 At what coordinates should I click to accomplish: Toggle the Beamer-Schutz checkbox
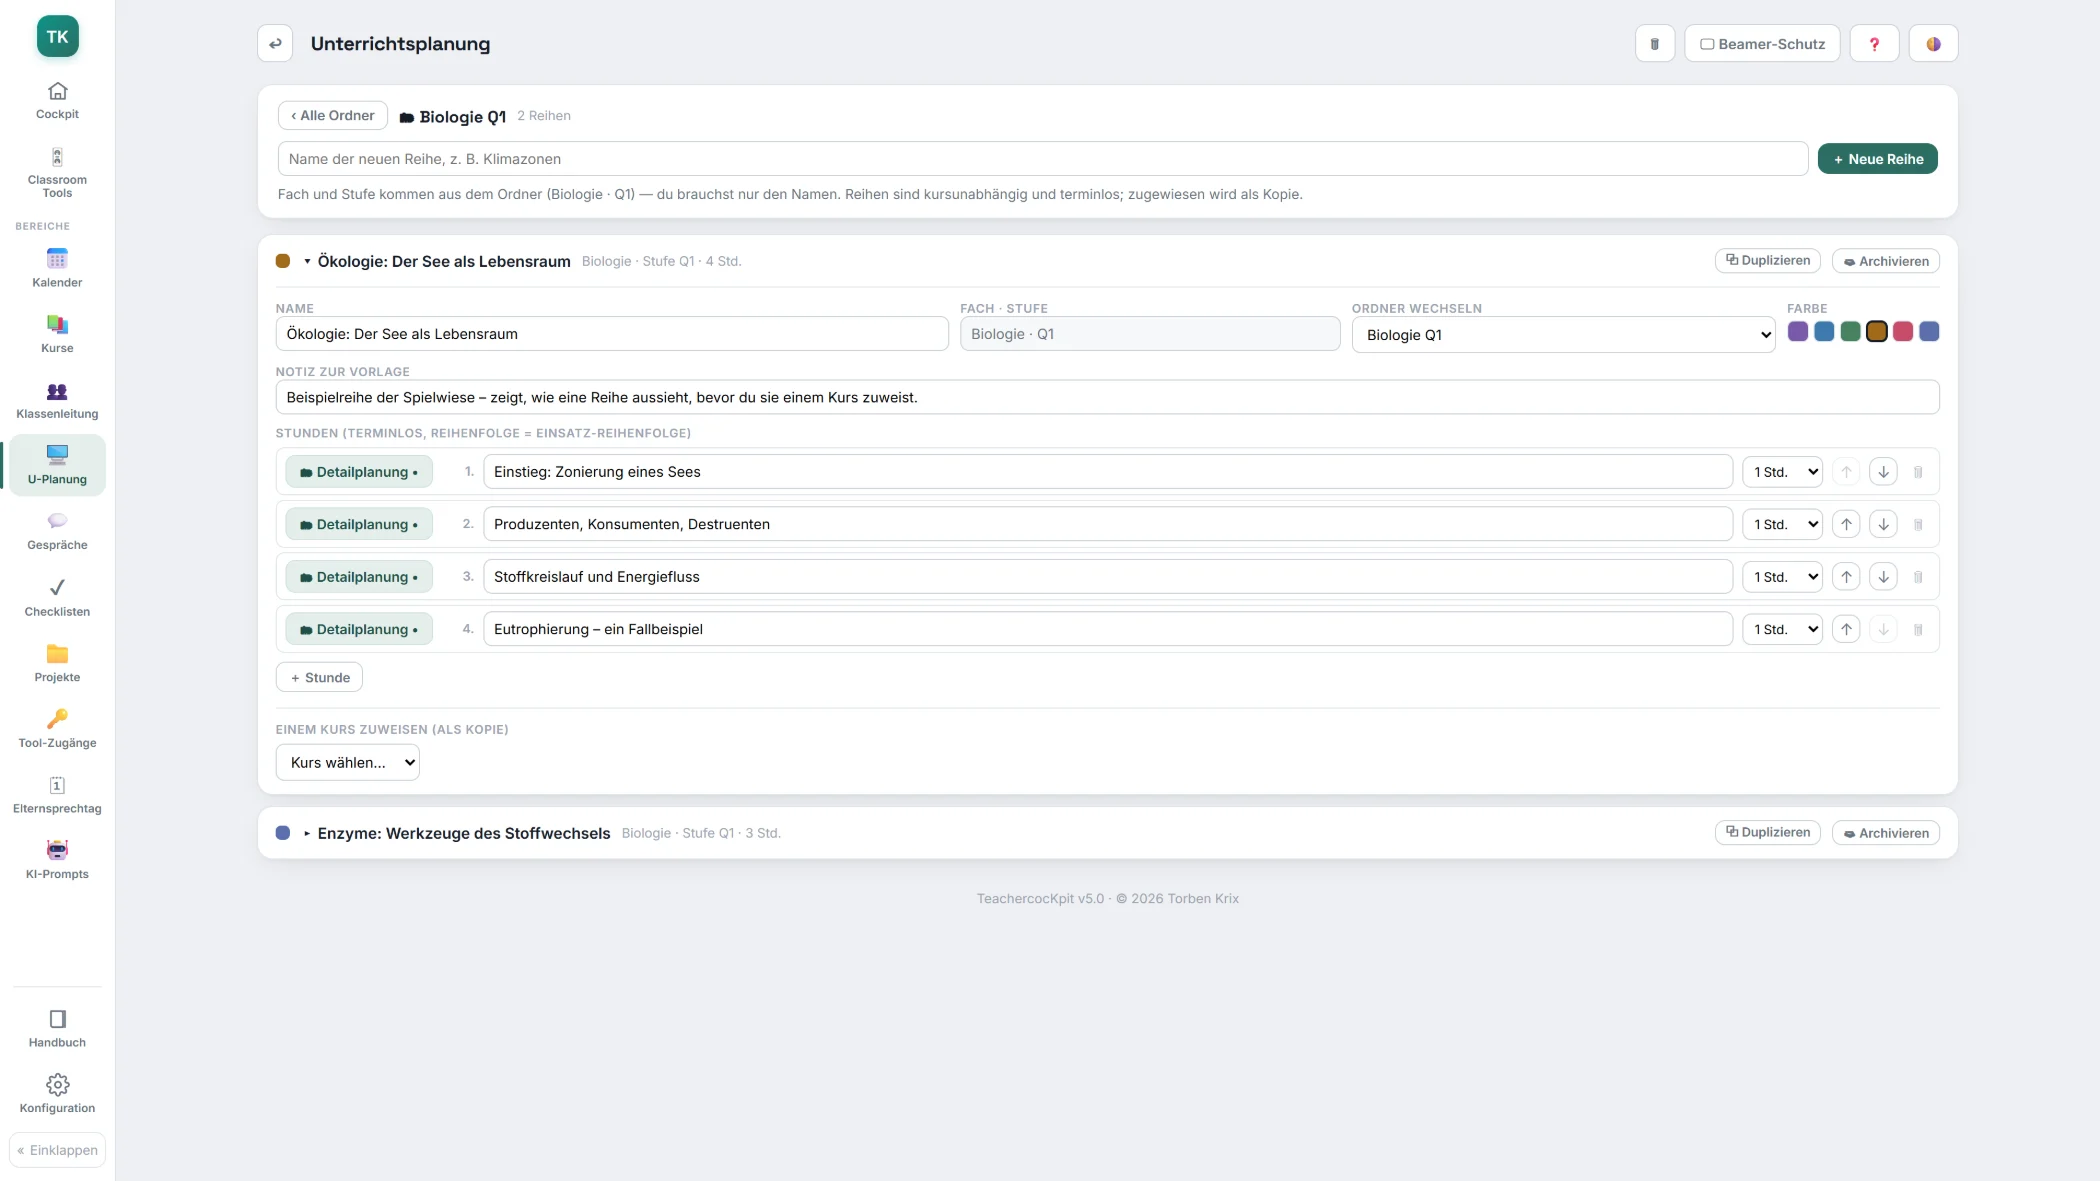tap(1707, 44)
